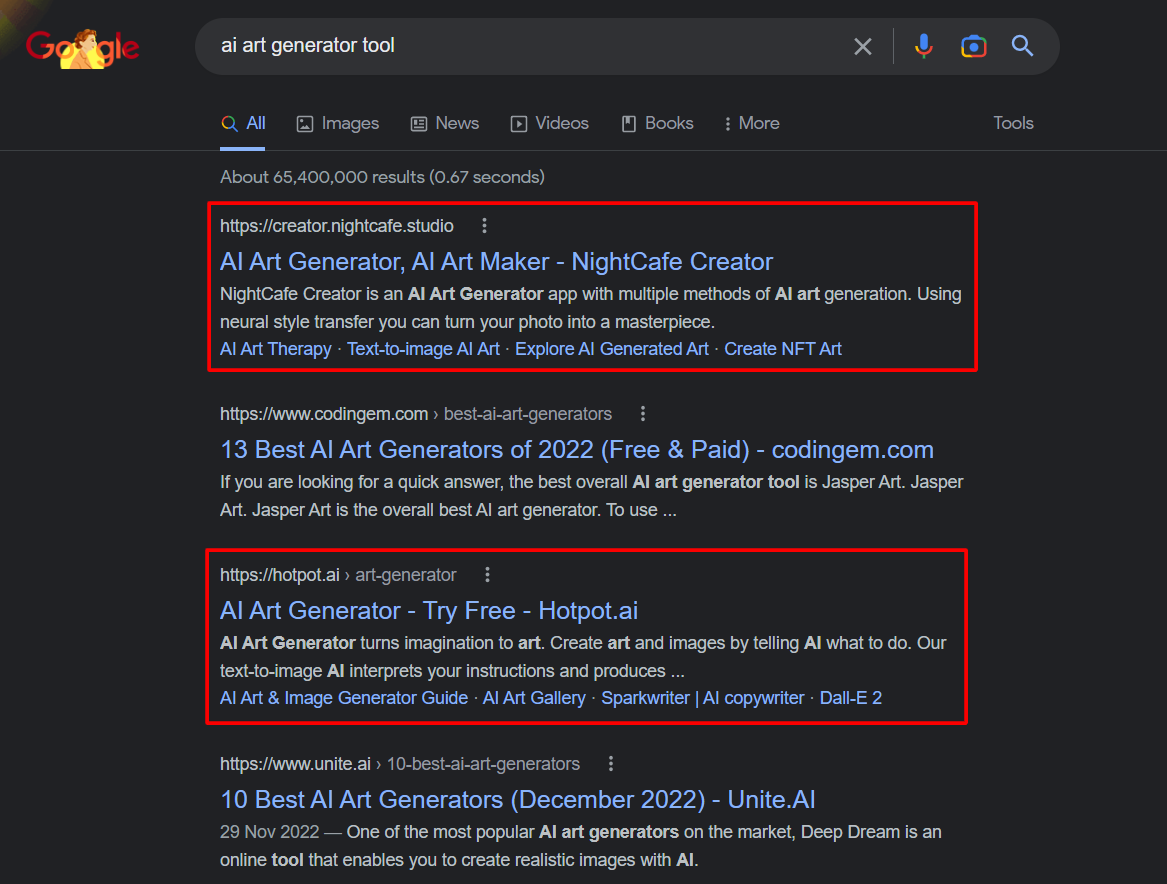Open the Dall-E 2 sitelink
Screen dimensions: 1167x884
pyautogui.click(x=850, y=698)
